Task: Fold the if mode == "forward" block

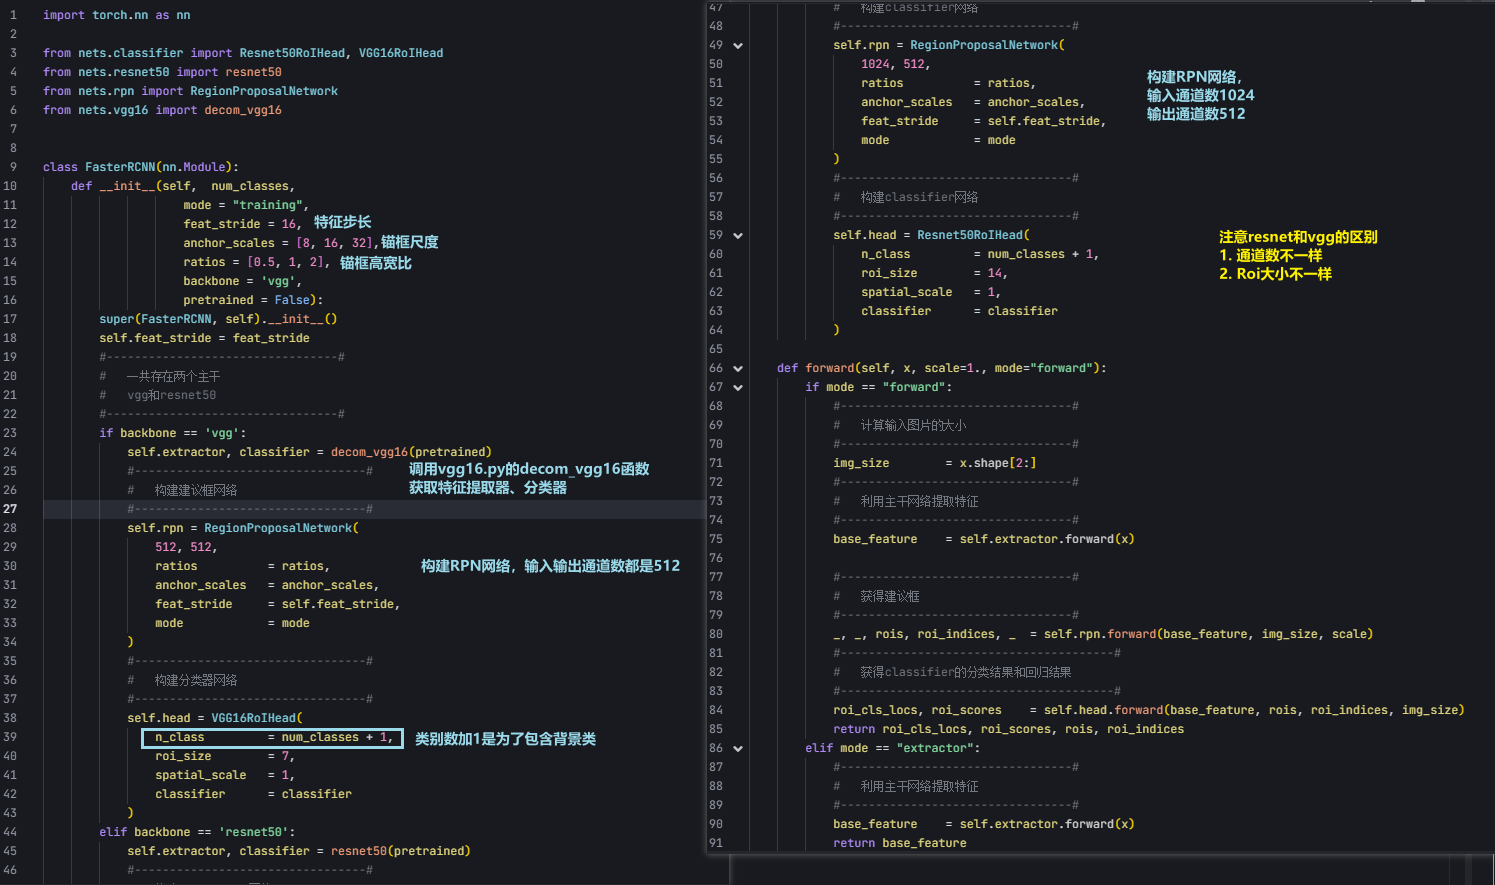Action: click(x=738, y=388)
